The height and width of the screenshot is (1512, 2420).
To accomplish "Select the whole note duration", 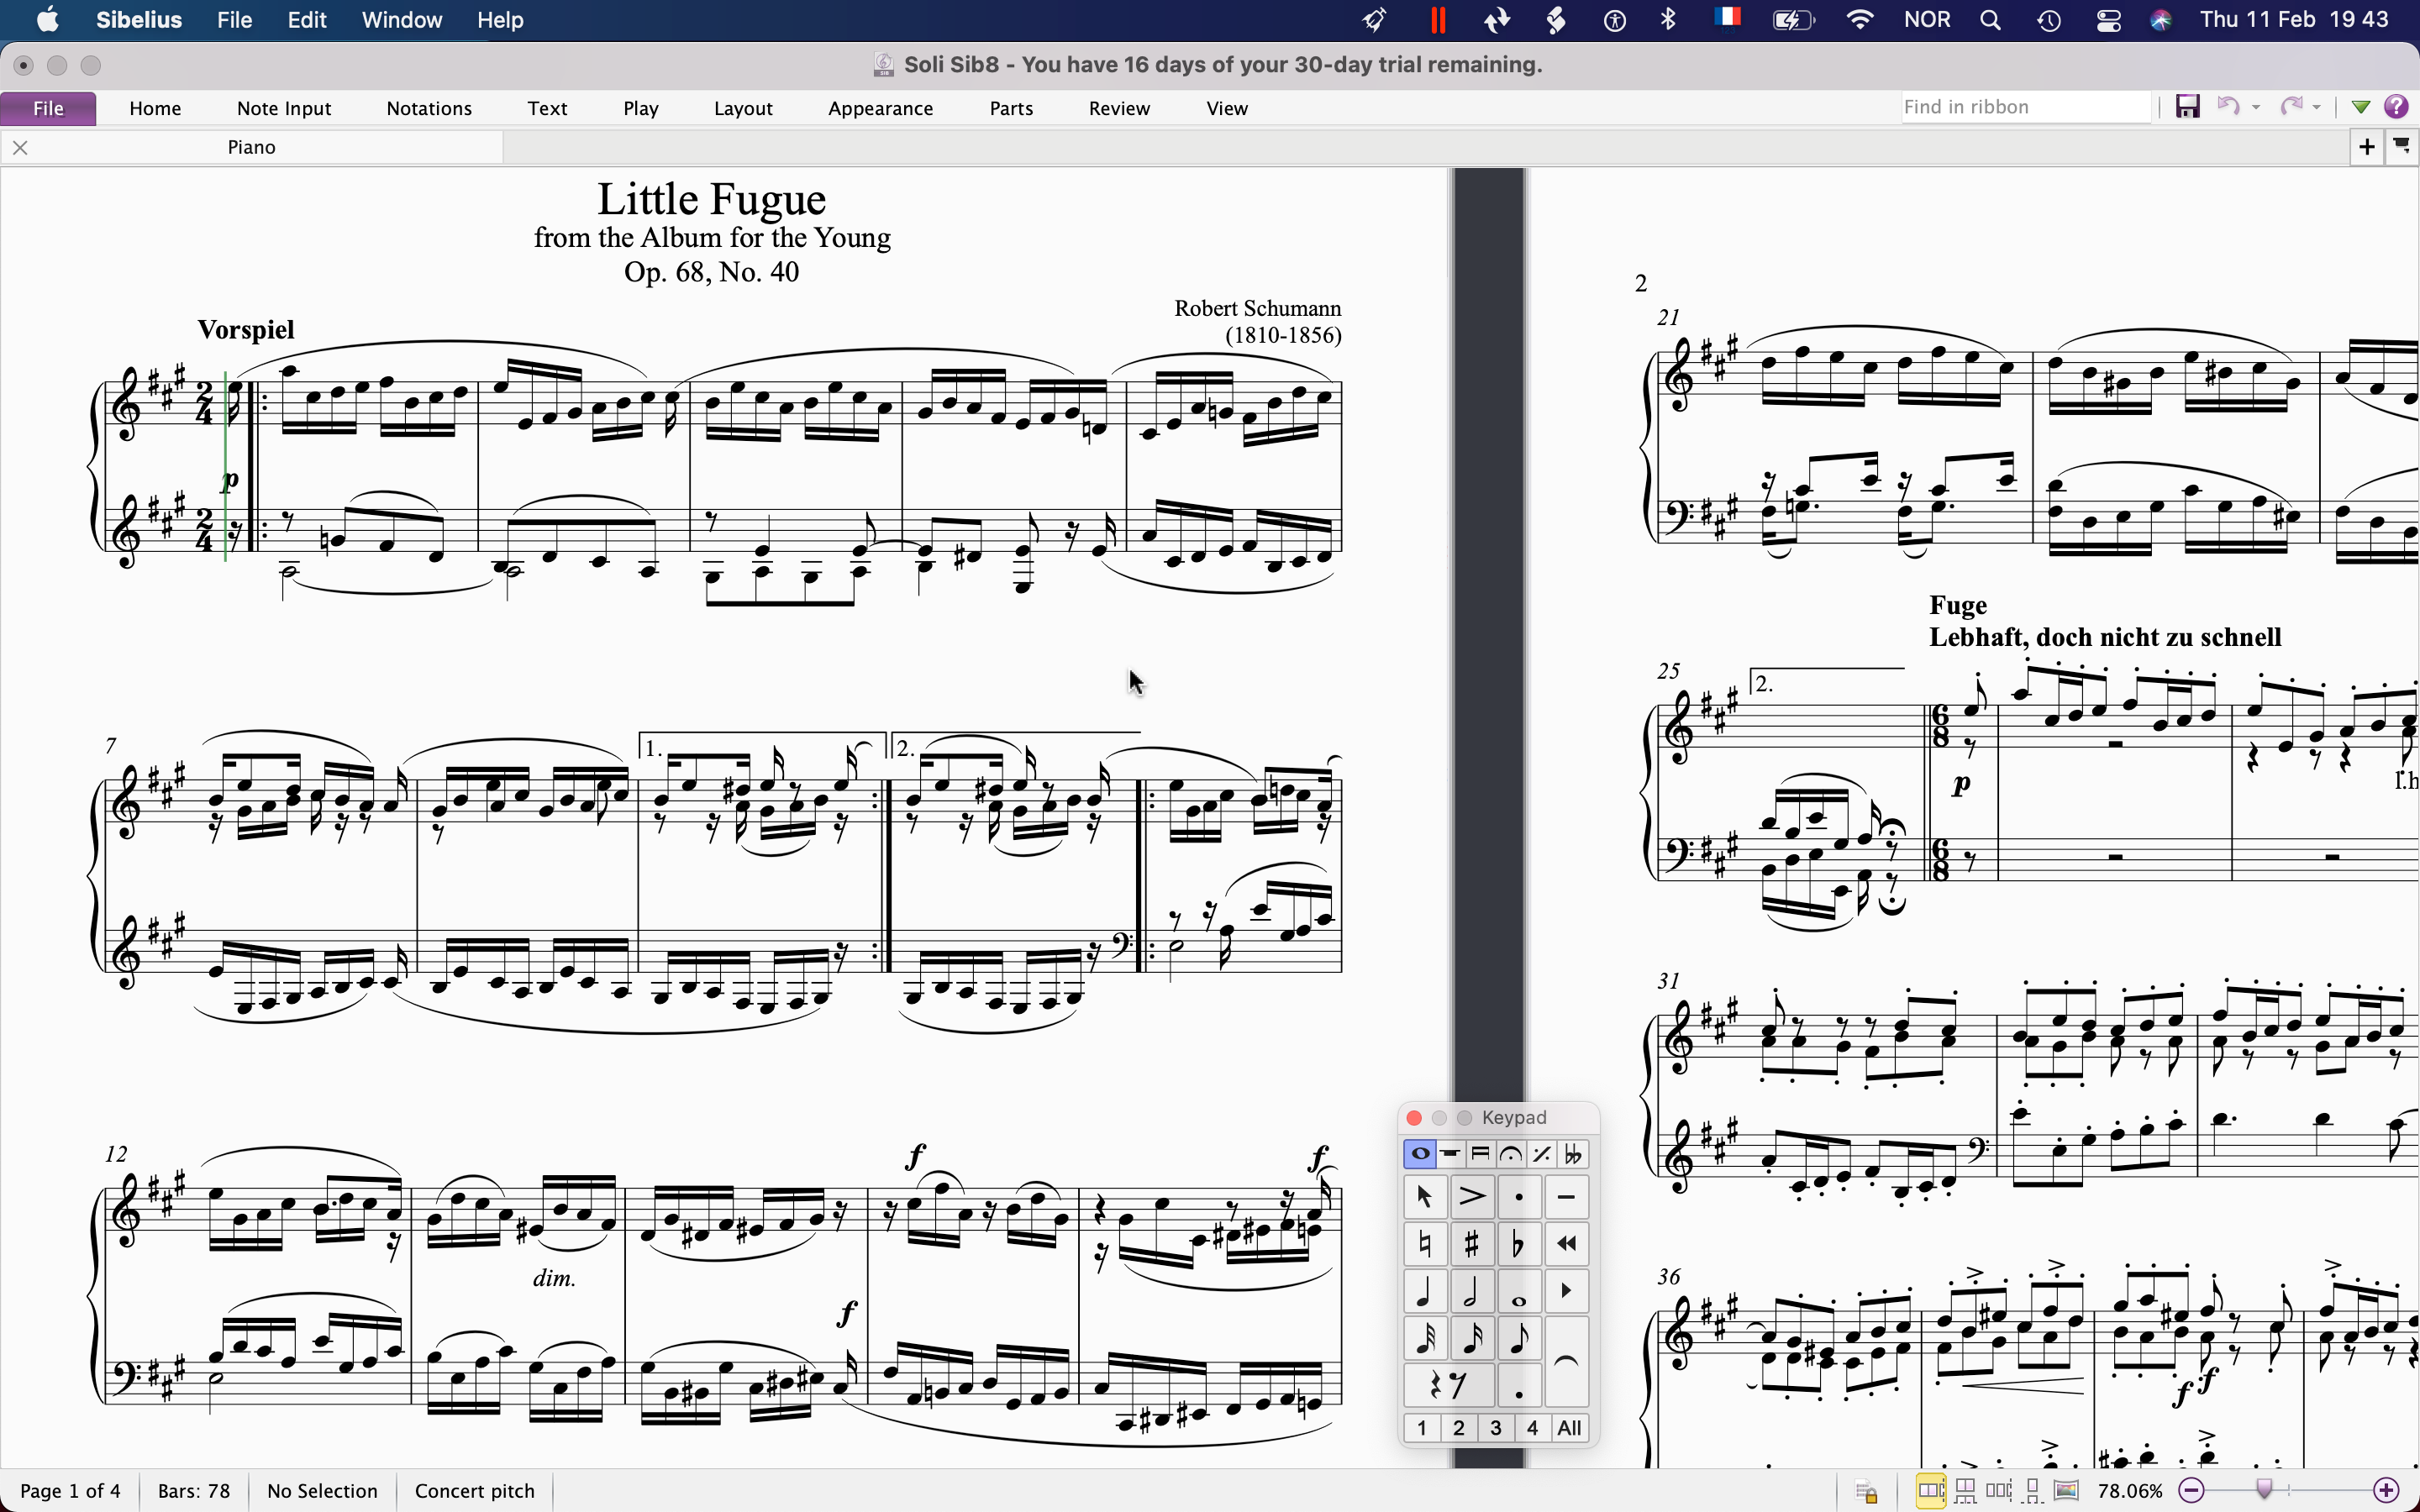I will click(x=1519, y=1291).
